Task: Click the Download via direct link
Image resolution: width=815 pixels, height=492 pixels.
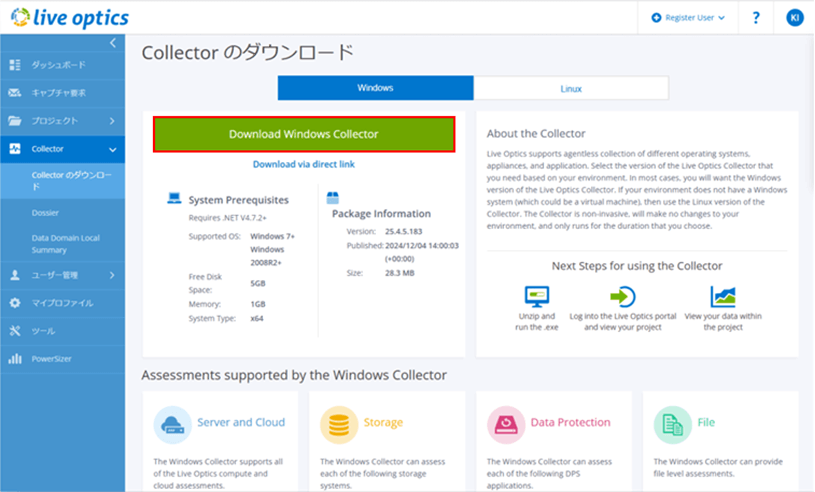Action: point(303,164)
